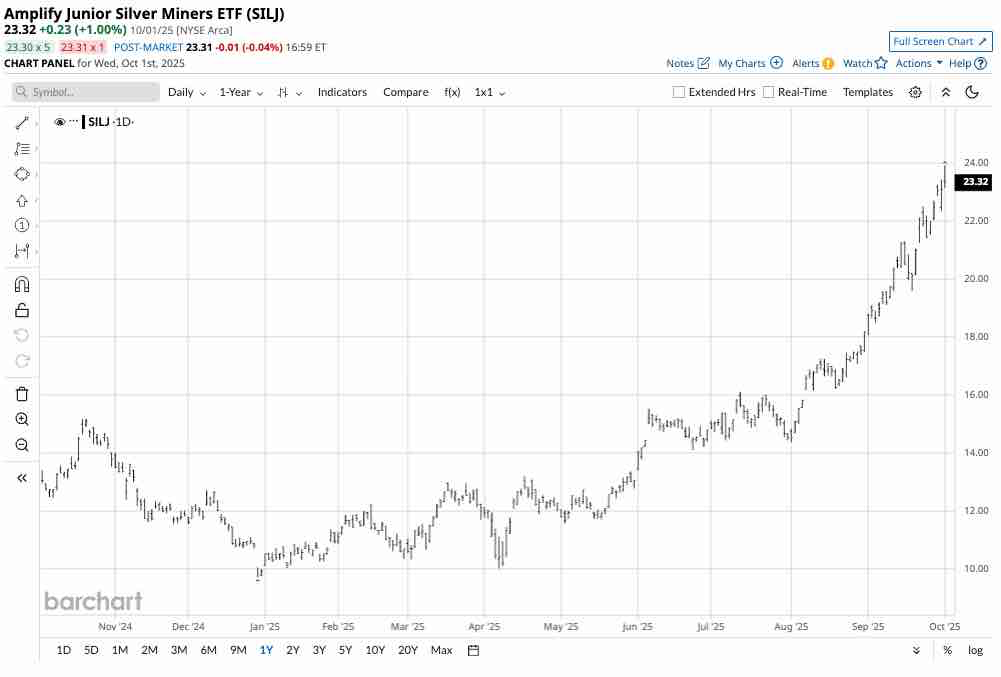Open the Help link
The height and width of the screenshot is (677, 1001).
tap(967, 63)
